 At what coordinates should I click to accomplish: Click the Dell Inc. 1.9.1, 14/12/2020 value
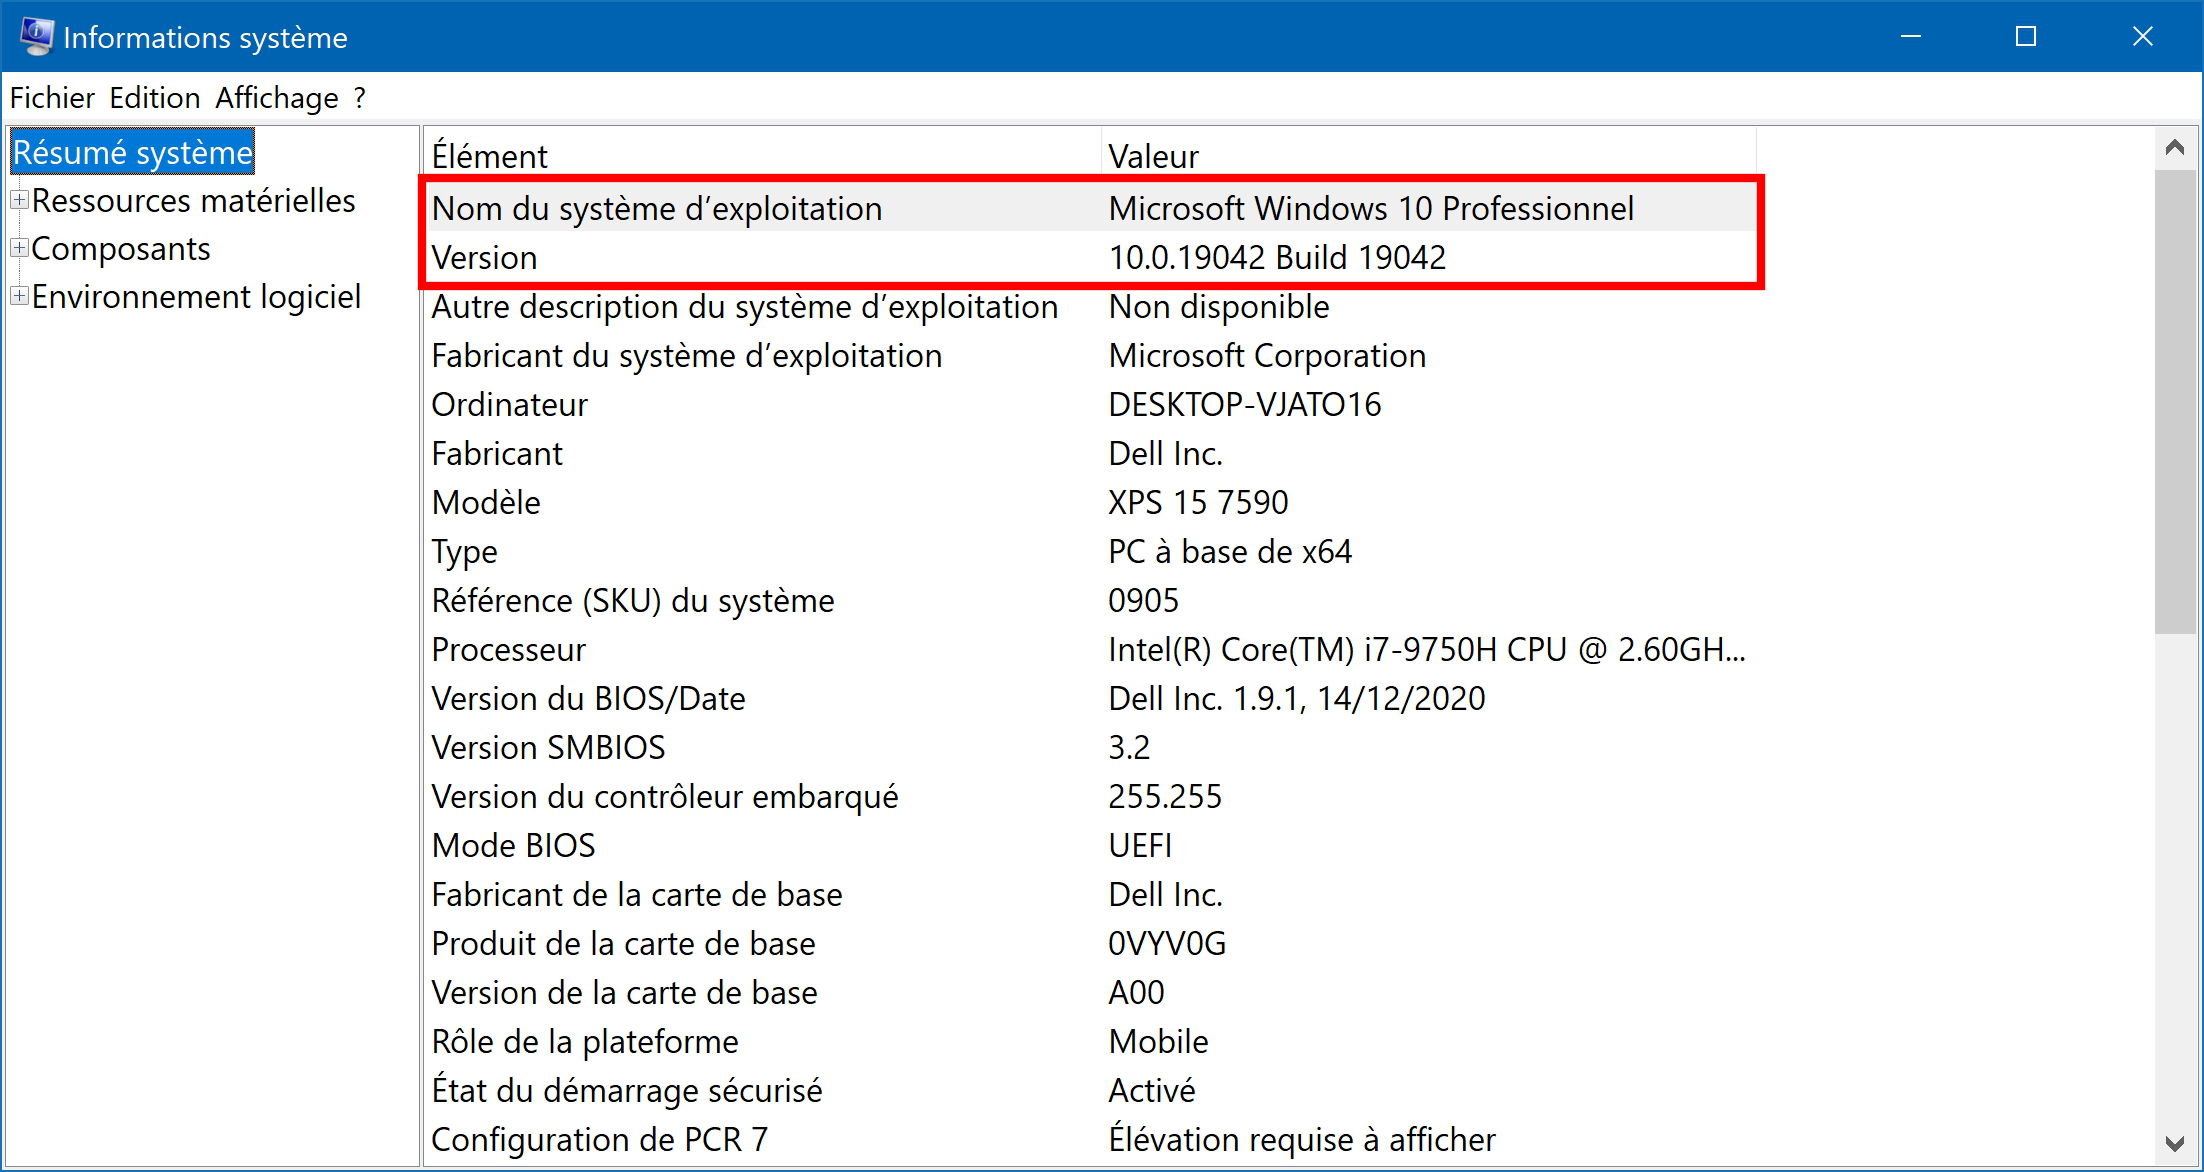tap(1296, 698)
